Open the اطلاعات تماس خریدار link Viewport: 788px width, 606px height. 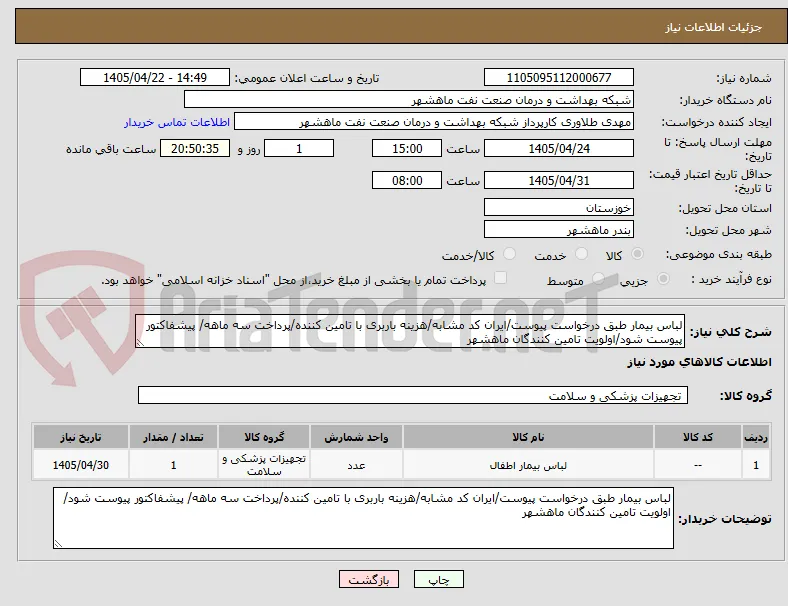(x=177, y=122)
